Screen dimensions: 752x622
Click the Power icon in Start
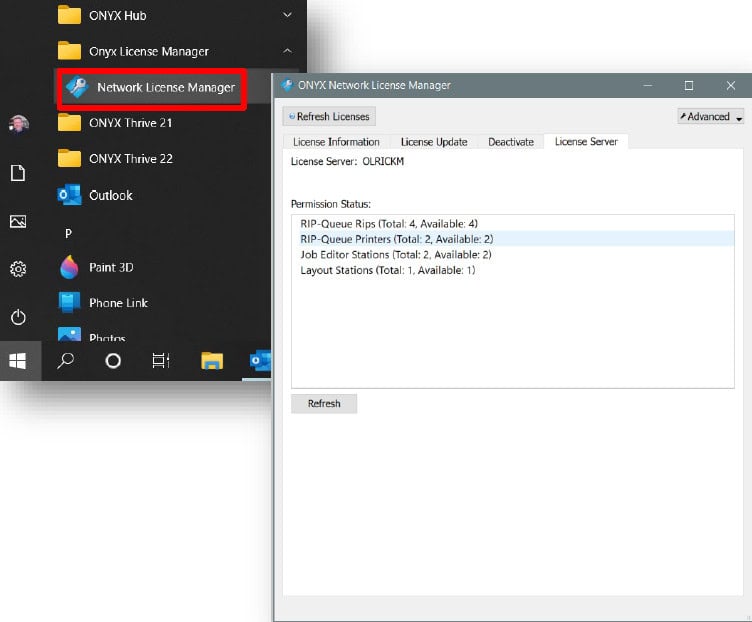[x=18, y=317]
